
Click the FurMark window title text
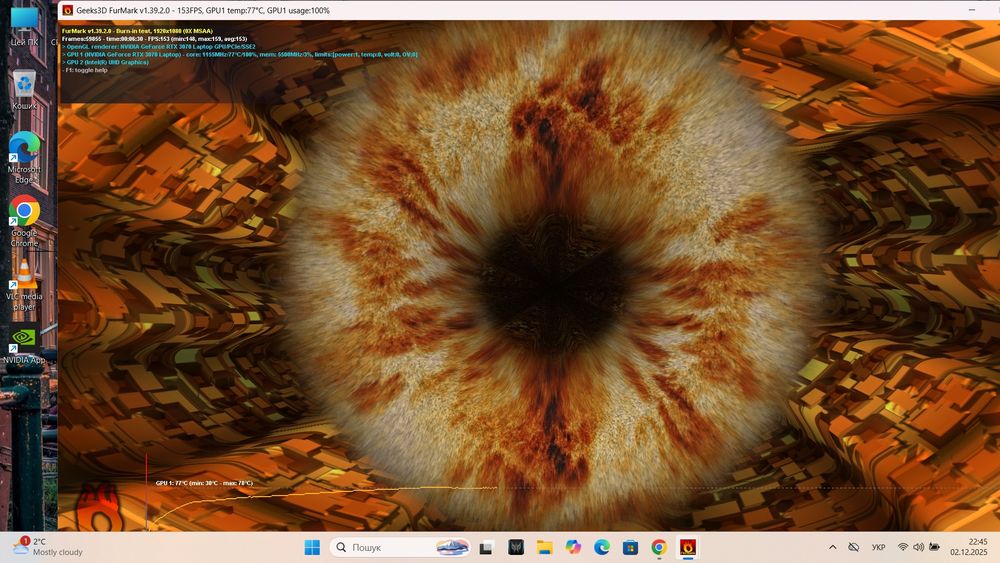click(x=203, y=10)
